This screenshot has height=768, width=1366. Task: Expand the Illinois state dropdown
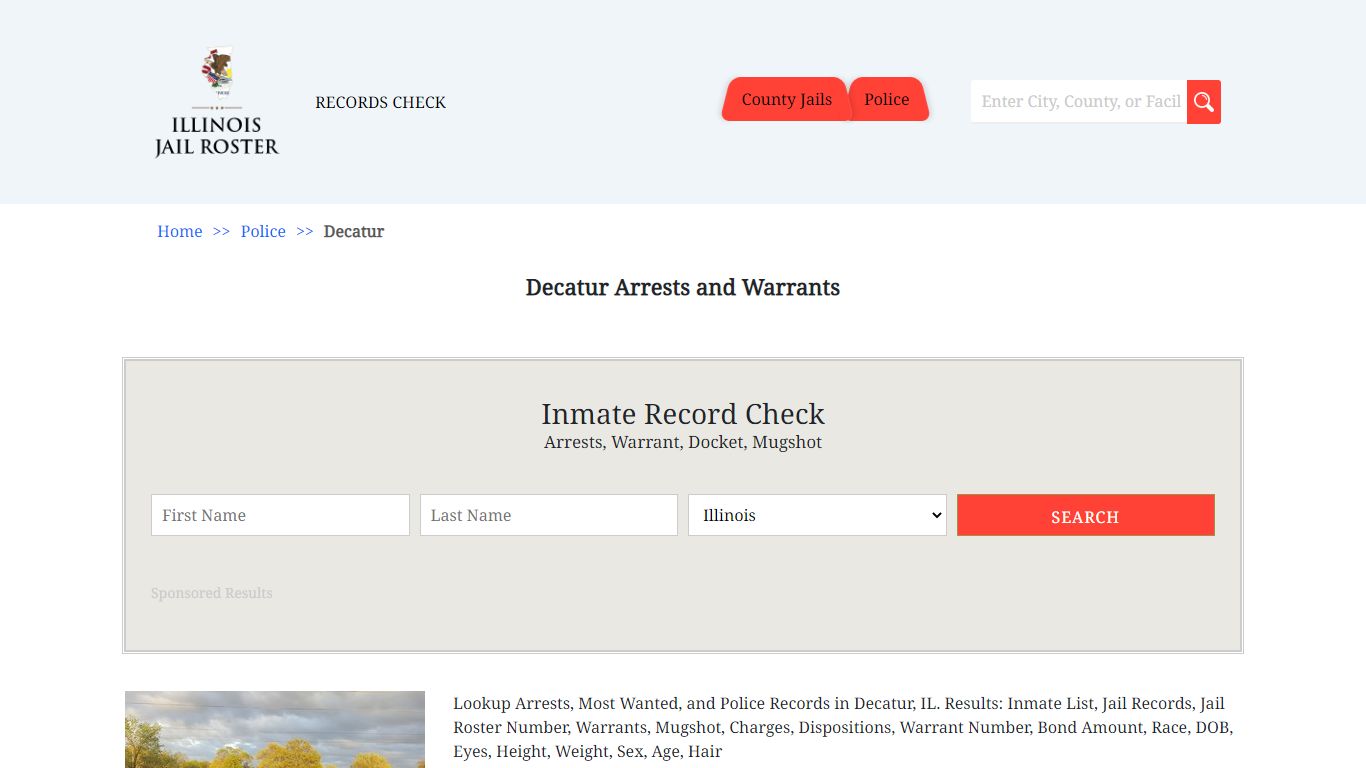point(817,515)
